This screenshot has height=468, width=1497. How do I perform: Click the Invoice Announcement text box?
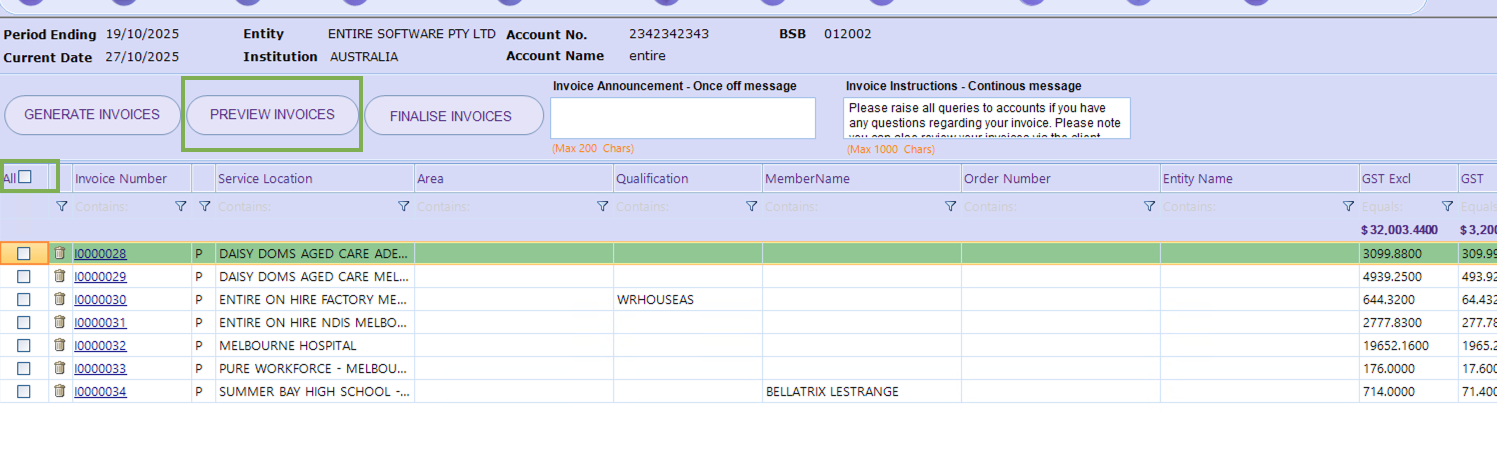(x=683, y=118)
